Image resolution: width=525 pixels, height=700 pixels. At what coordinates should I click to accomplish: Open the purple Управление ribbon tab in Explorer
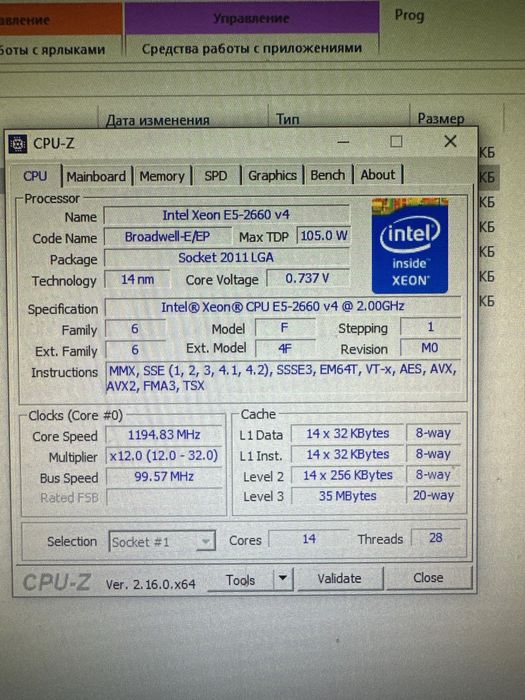tap(251, 18)
